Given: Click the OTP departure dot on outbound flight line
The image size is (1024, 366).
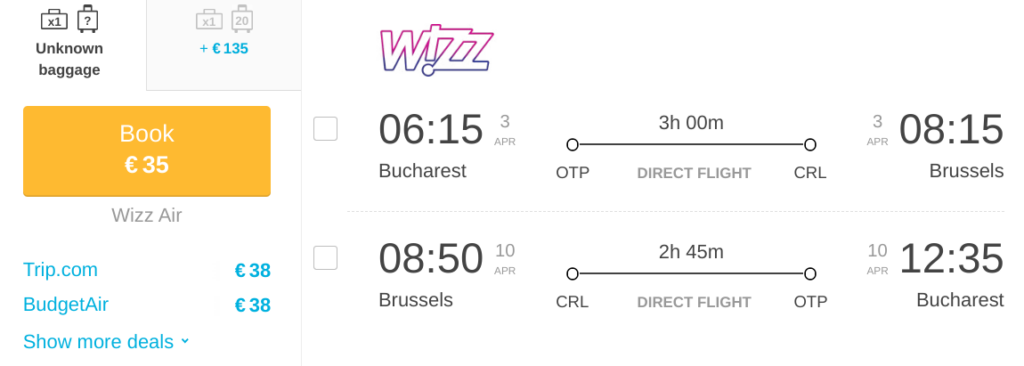Looking at the screenshot, I should pos(573,144).
